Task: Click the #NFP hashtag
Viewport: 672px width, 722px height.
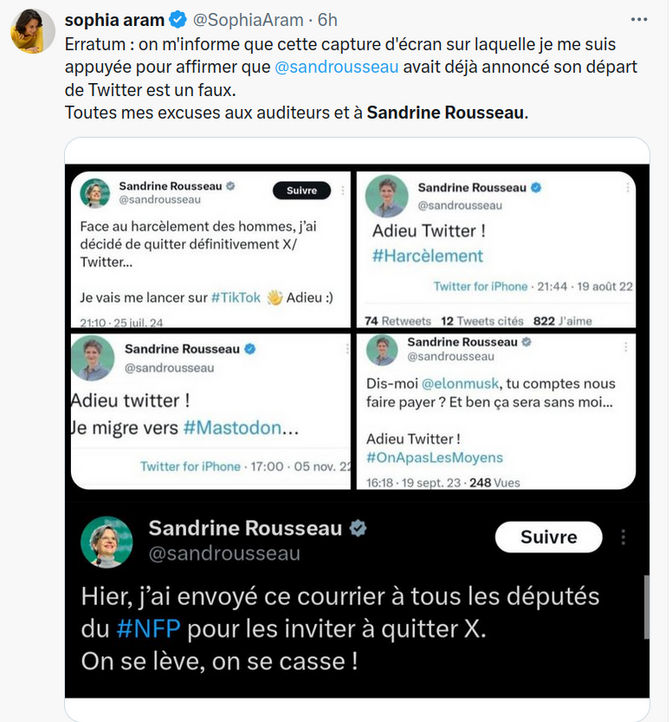Action: coord(148,630)
